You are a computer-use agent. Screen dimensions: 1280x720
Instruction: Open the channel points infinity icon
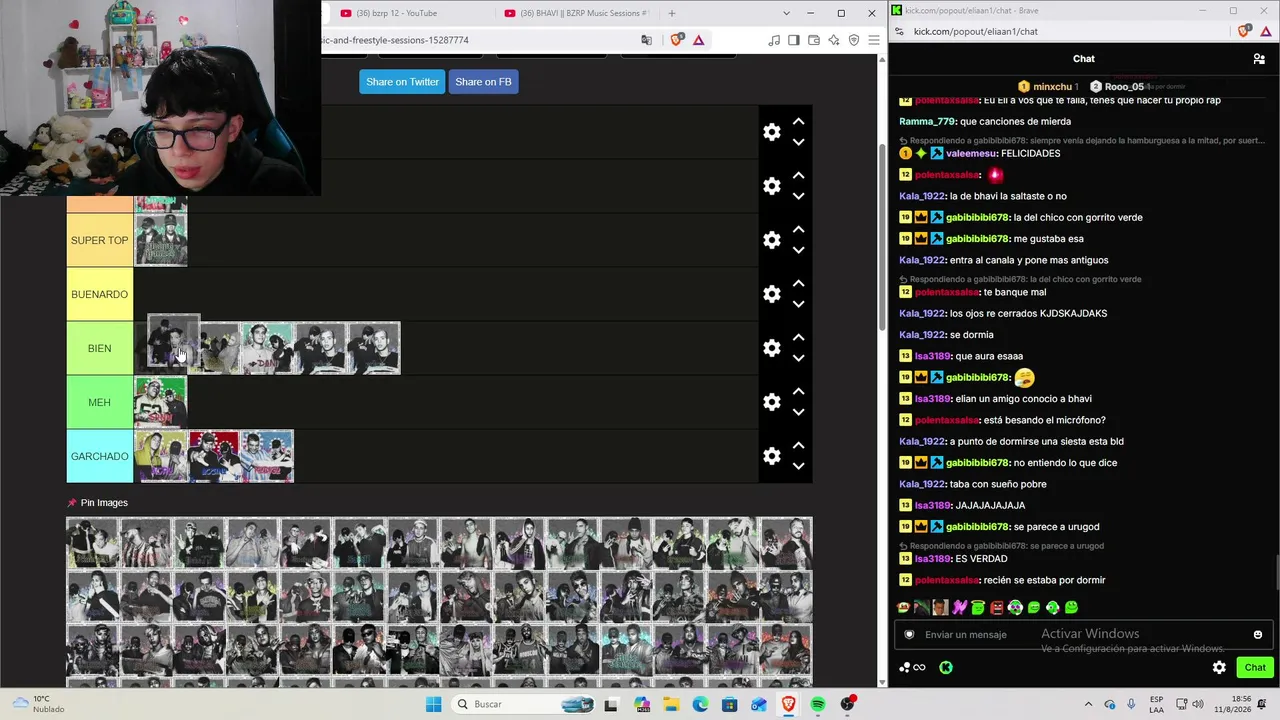(912, 667)
